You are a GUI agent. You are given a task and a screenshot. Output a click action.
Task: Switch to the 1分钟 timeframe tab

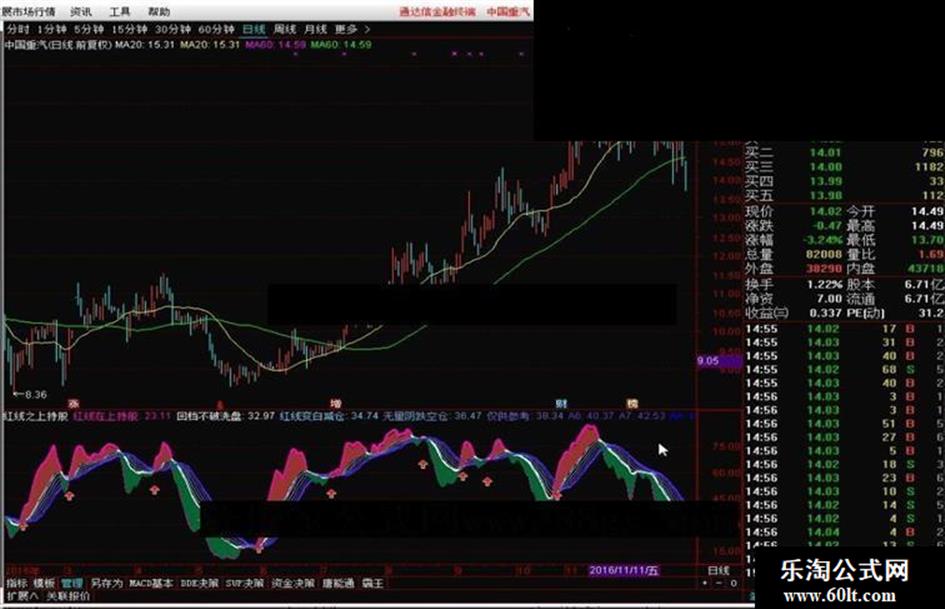[x=52, y=29]
